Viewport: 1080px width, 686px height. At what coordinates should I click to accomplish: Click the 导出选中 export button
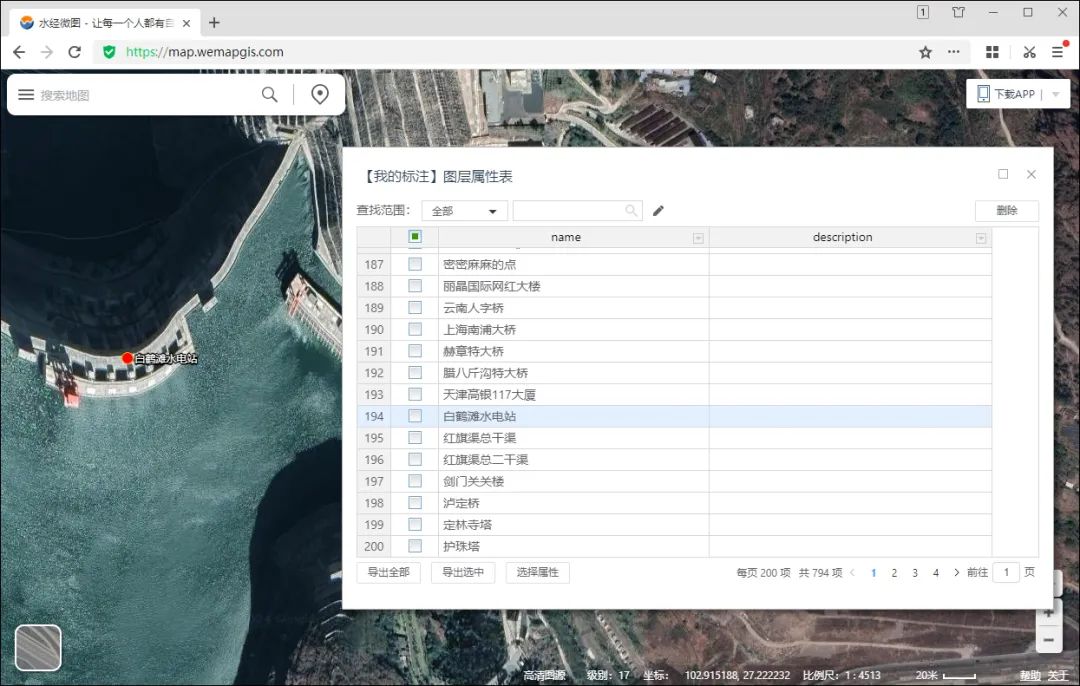point(462,572)
